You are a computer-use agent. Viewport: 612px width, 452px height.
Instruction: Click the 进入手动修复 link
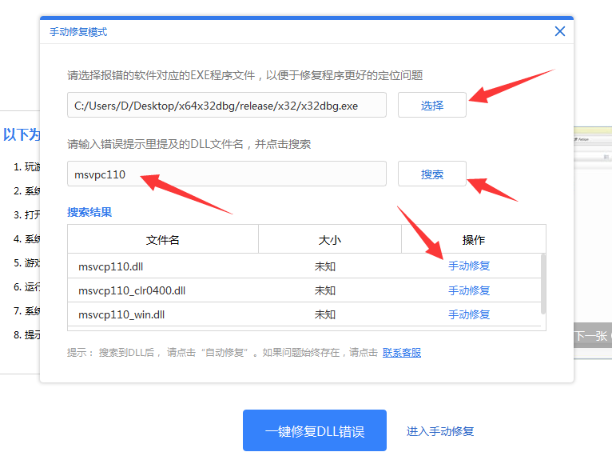tap(440, 431)
